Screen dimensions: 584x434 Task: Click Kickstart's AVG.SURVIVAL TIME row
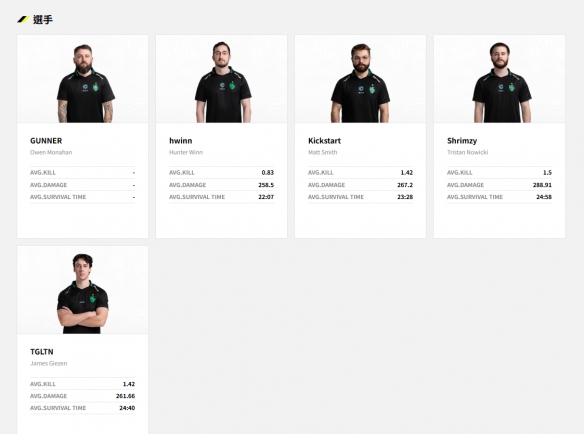[x=361, y=197]
